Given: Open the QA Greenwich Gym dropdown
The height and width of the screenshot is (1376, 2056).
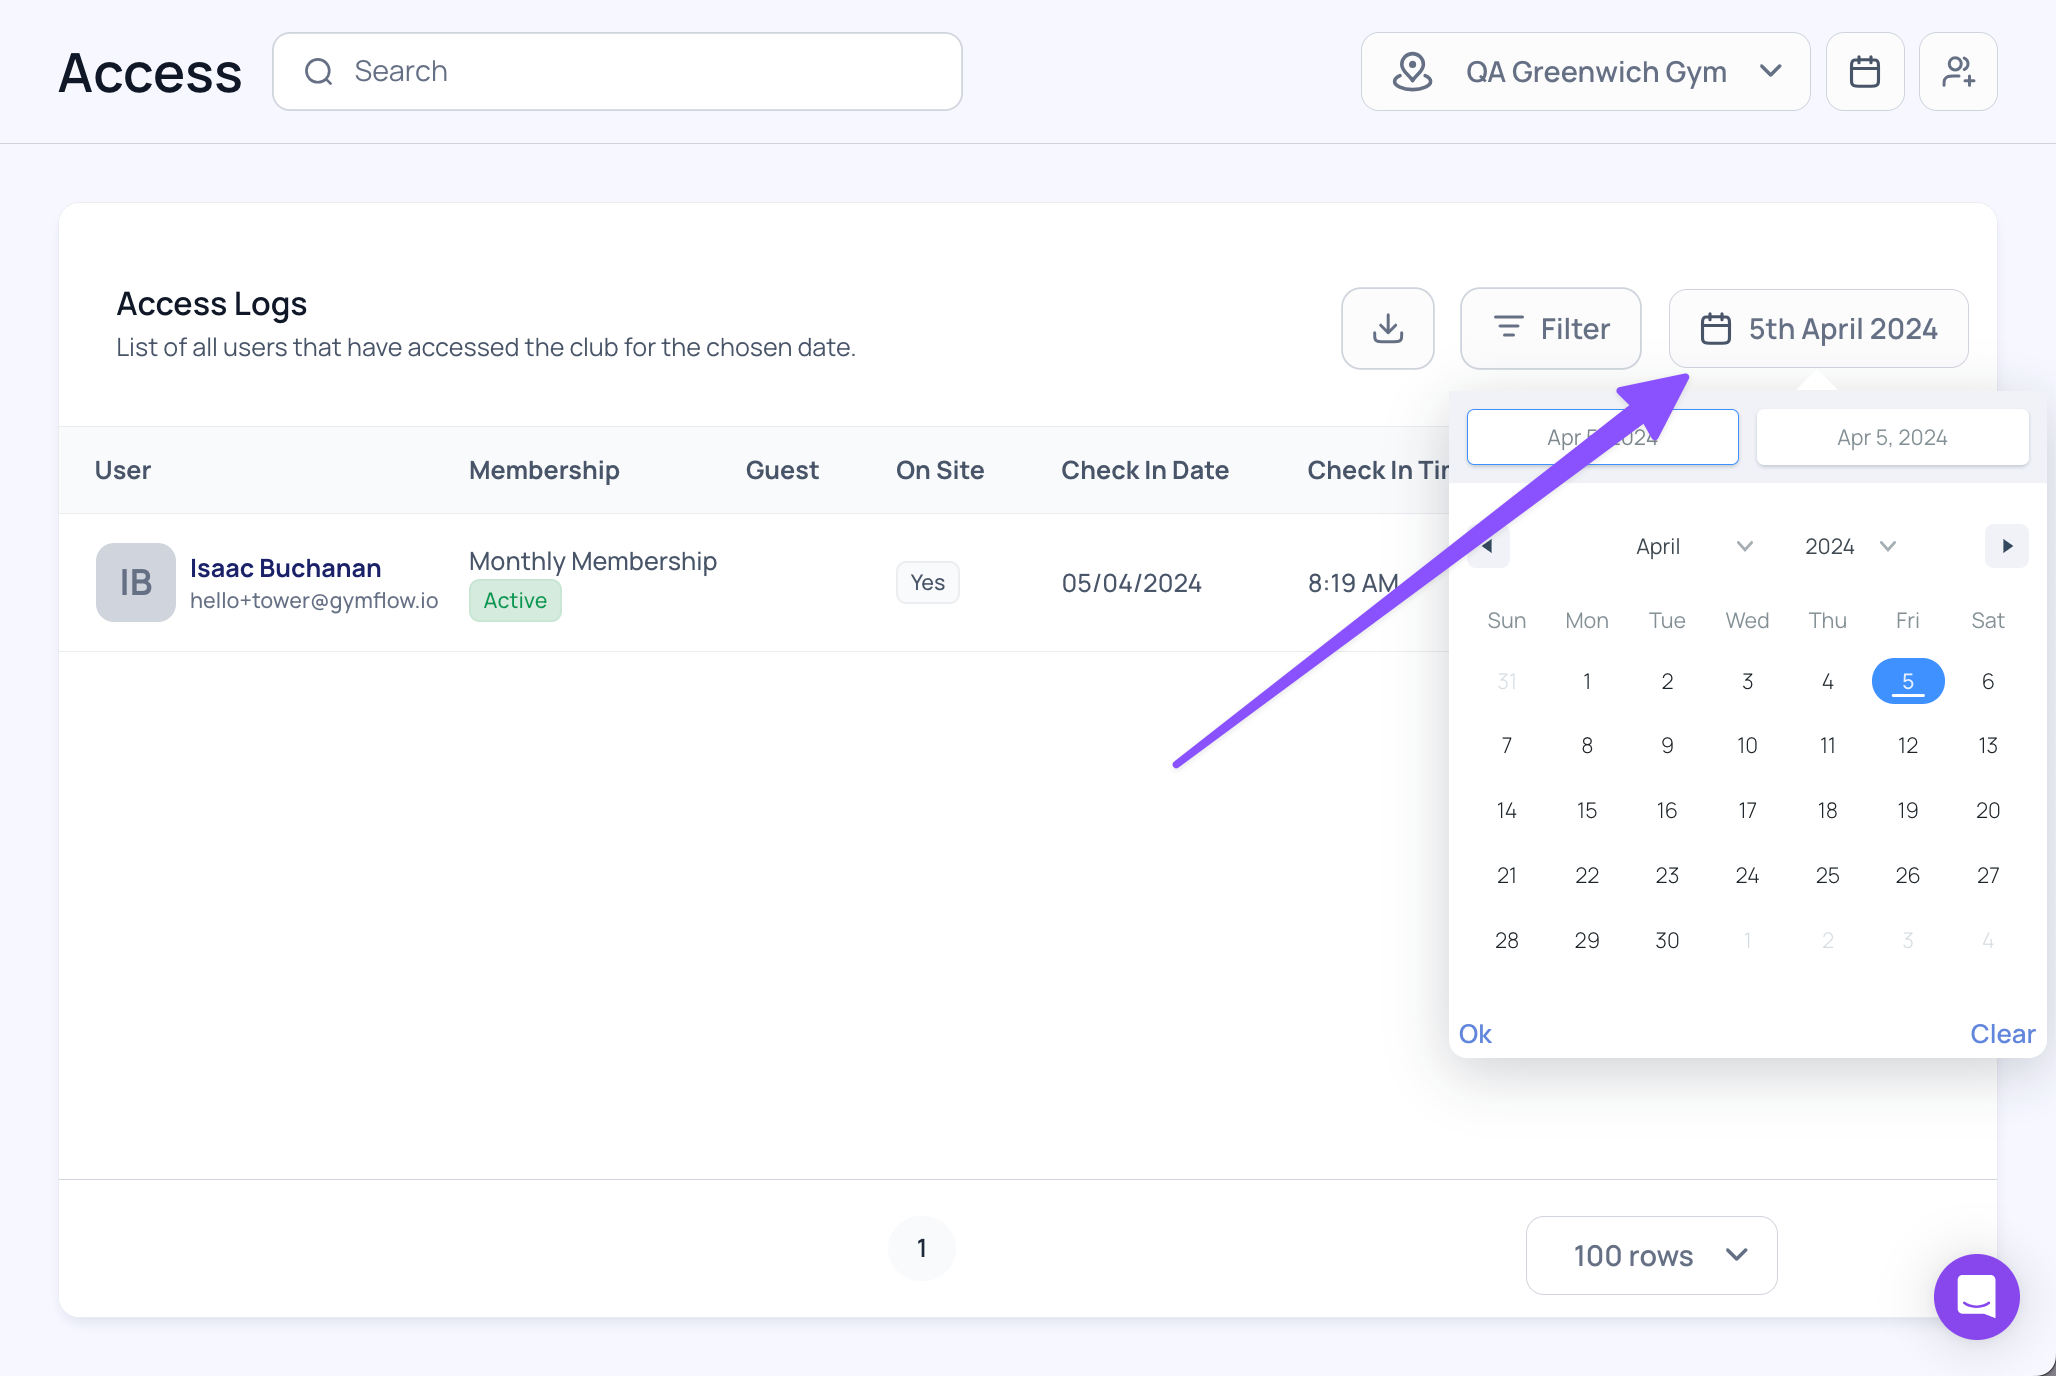Looking at the screenshot, I should point(1585,72).
